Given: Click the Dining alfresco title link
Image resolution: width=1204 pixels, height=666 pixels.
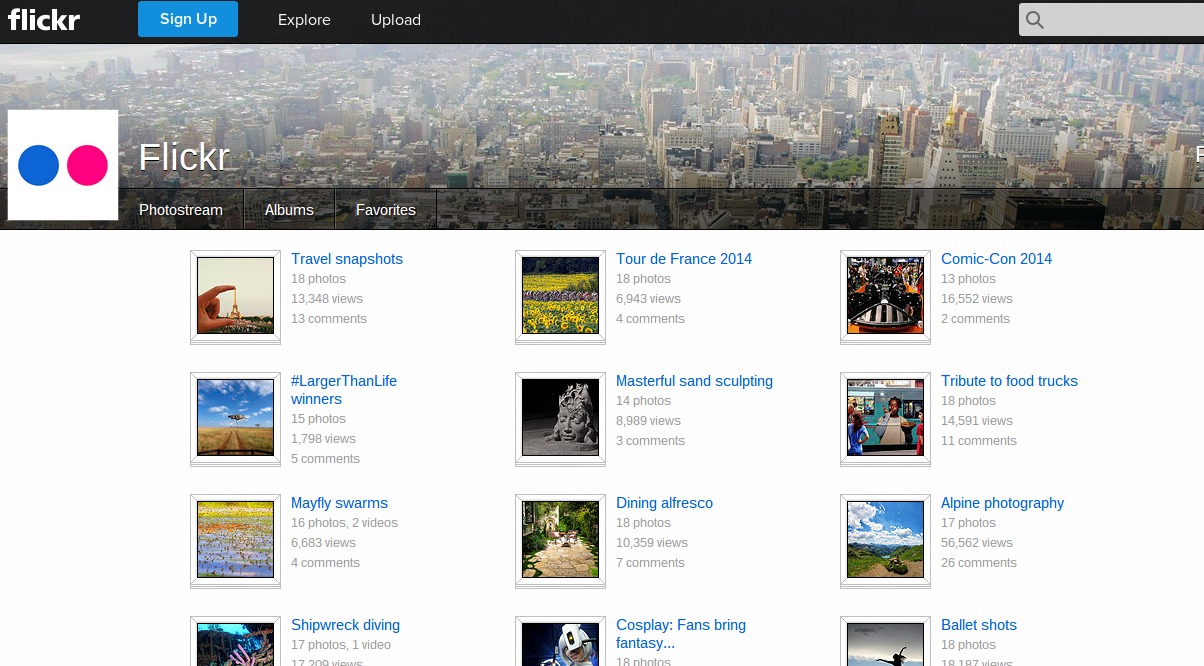Looking at the screenshot, I should (x=664, y=503).
